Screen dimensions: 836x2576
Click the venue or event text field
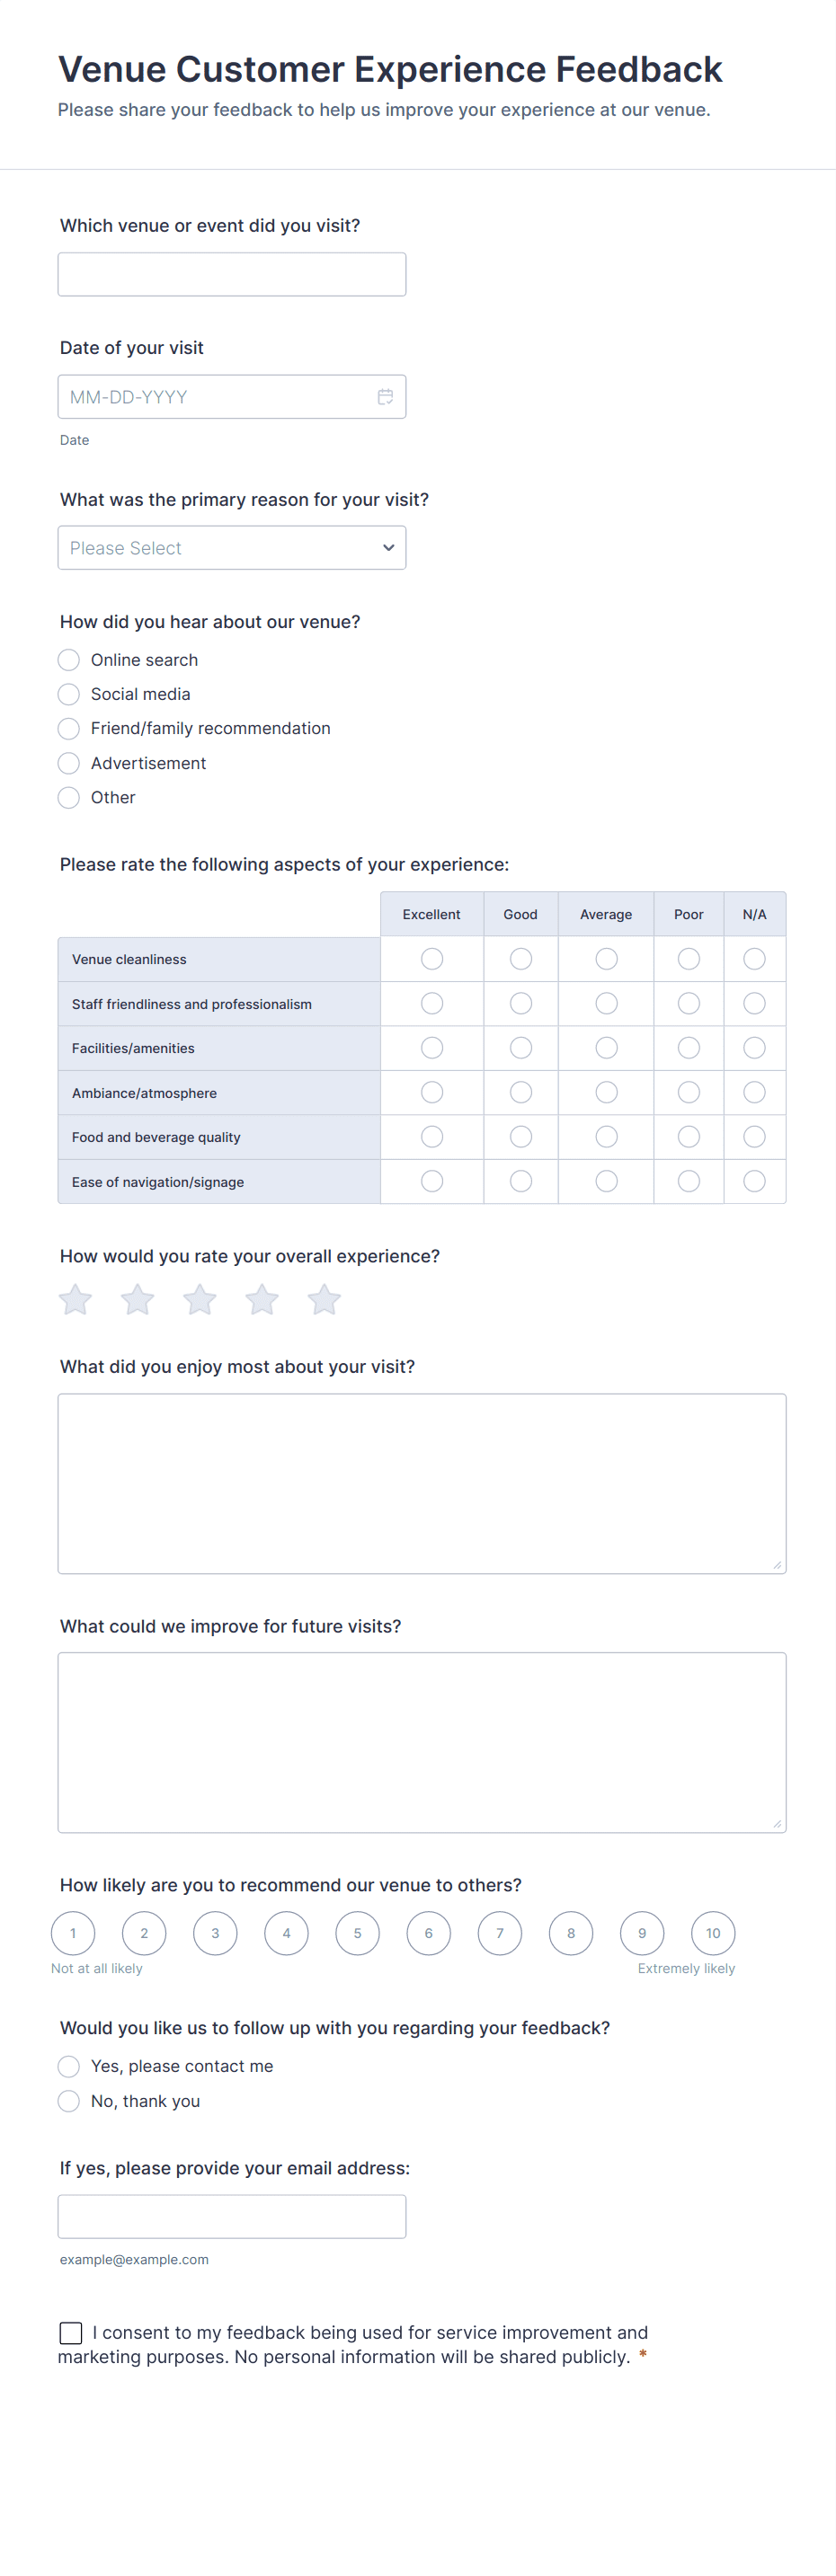pyautogui.click(x=232, y=275)
